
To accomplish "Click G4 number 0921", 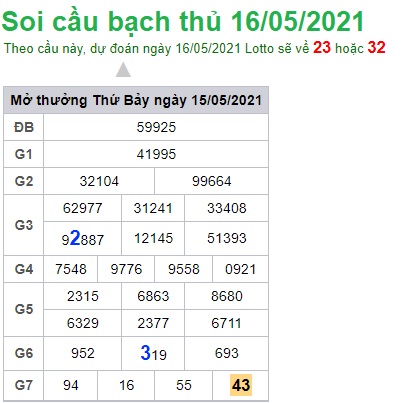I will click(240, 269).
